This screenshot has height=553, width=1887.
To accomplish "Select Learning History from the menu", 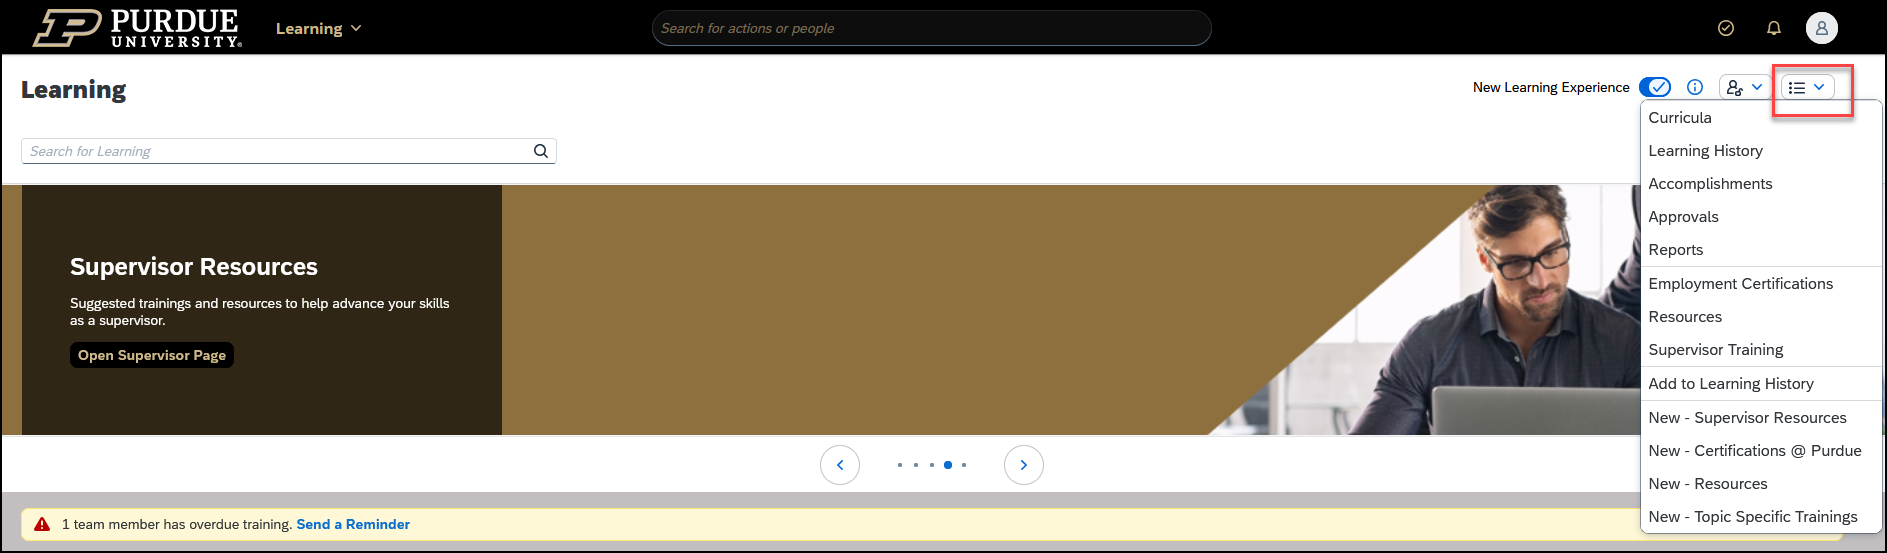I will (1705, 151).
